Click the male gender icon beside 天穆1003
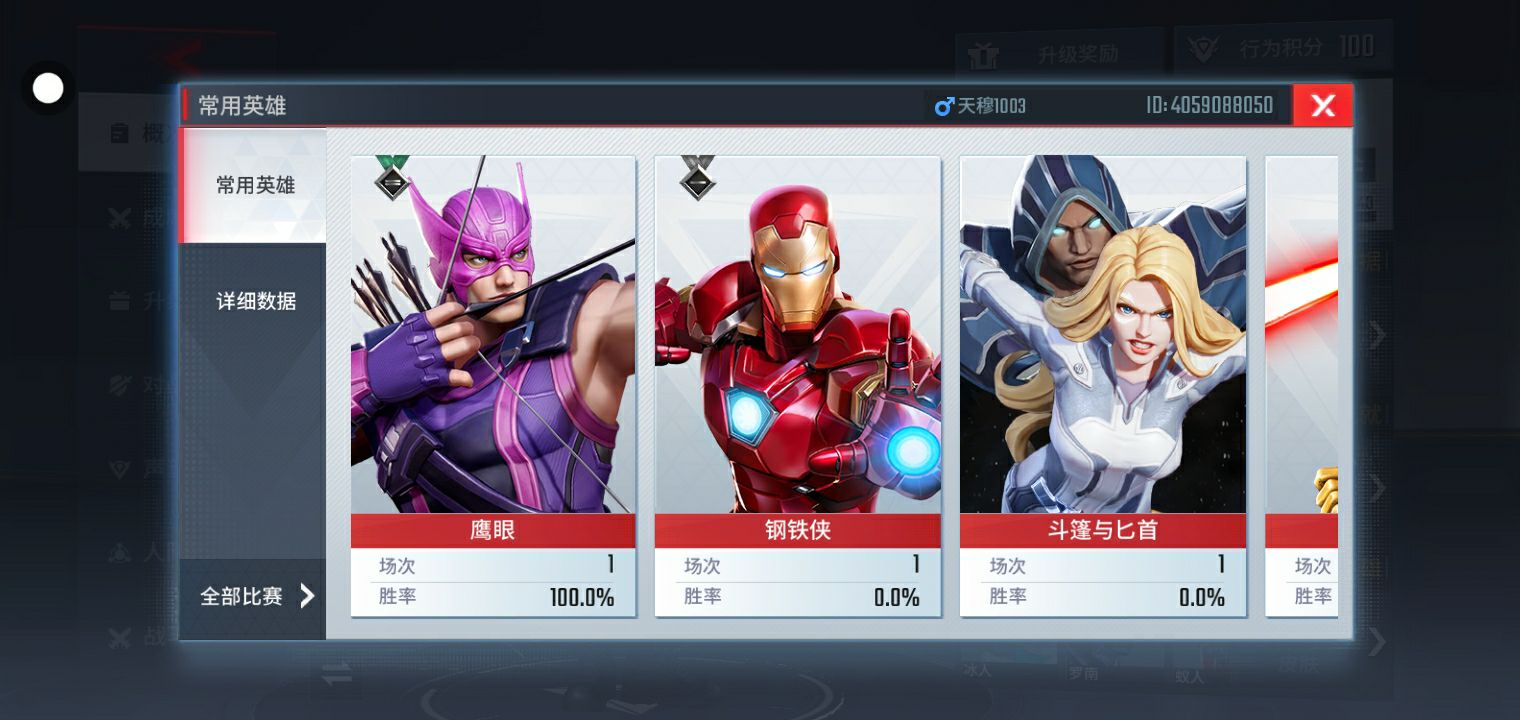Image resolution: width=1520 pixels, height=720 pixels. pos(944,105)
